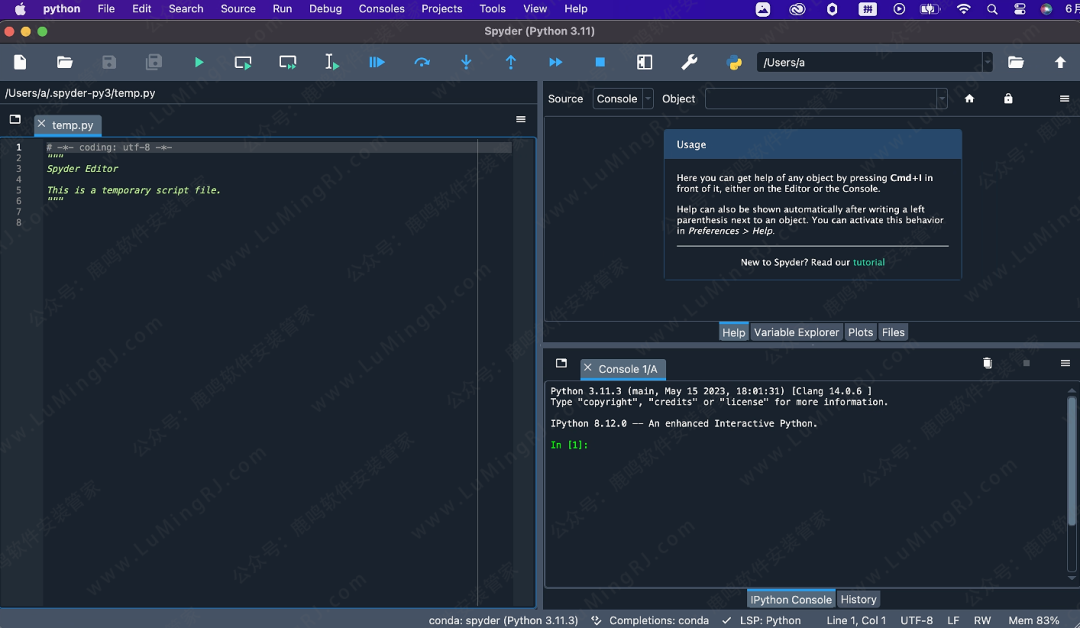Toggle the Help pane lock icon
This screenshot has height=628, width=1080.
click(1008, 99)
